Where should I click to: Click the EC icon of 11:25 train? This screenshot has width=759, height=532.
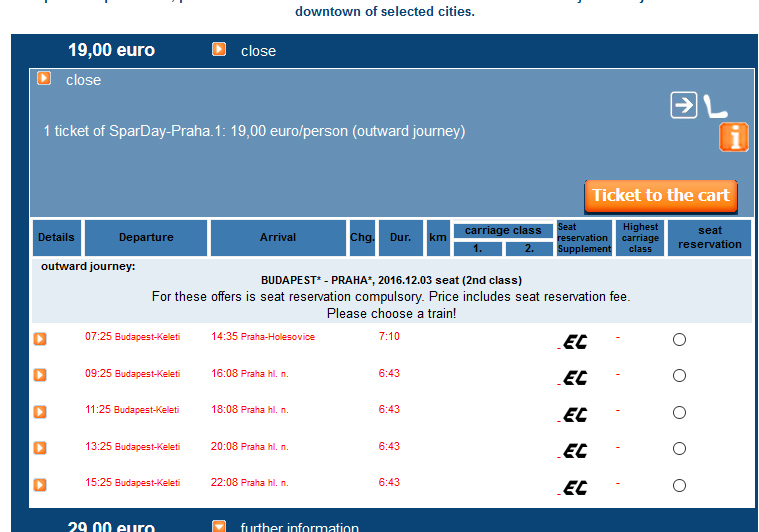[x=575, y=415]
